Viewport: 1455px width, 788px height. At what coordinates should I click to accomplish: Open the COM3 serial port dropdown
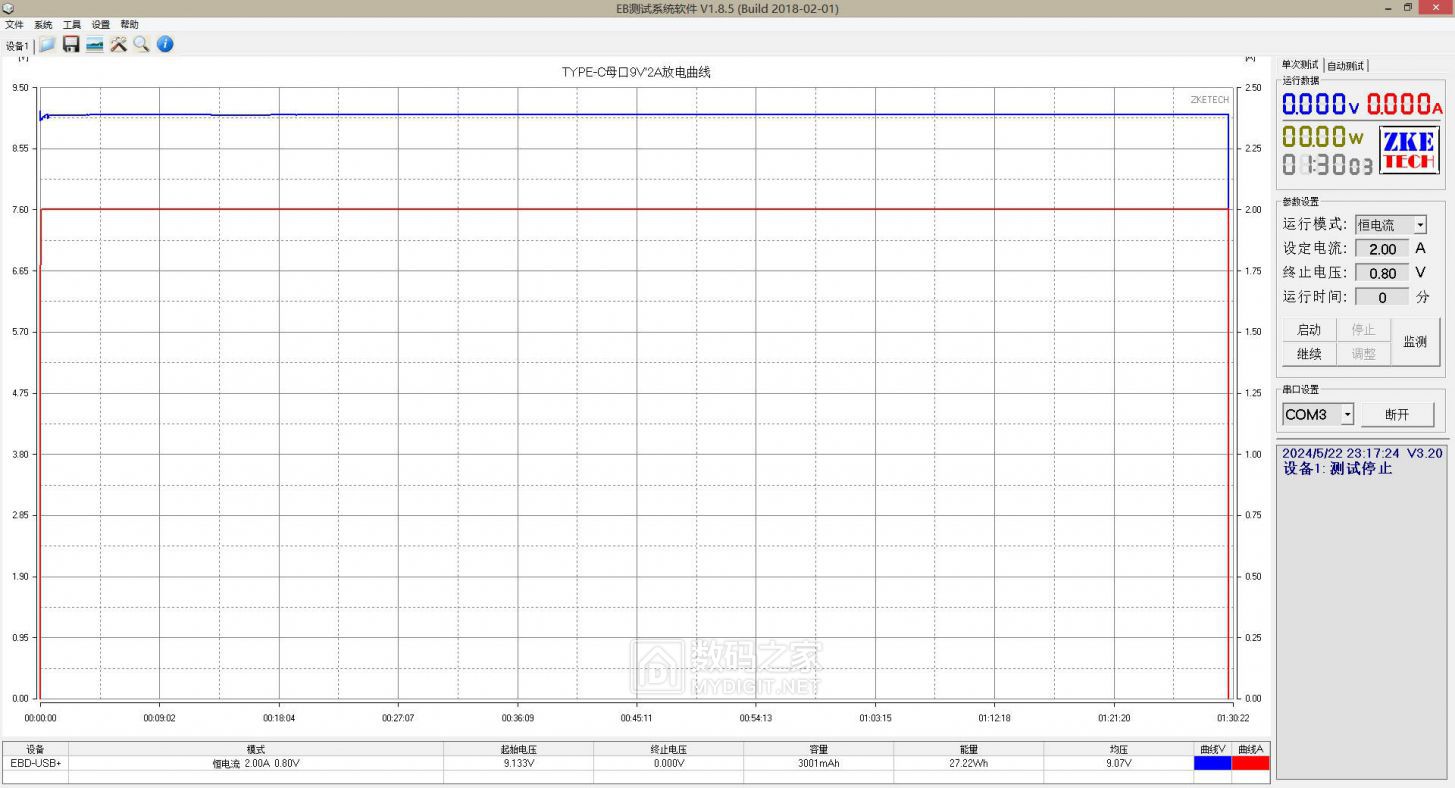tap(1347, 414)
